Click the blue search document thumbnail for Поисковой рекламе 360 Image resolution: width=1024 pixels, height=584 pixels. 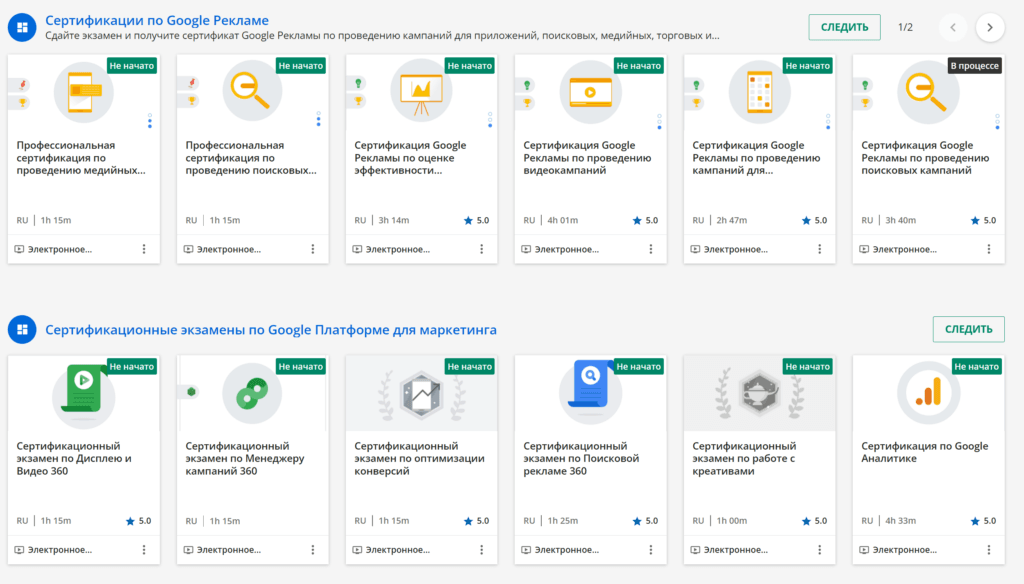(x=590, y=392)
